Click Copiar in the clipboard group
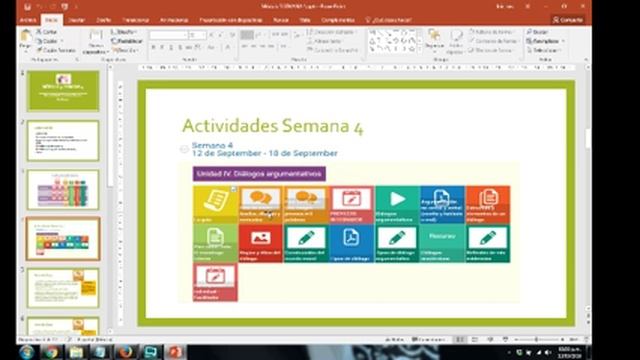Screen dimensions: 640x360 pyautogui.click(x=47, y=41)
